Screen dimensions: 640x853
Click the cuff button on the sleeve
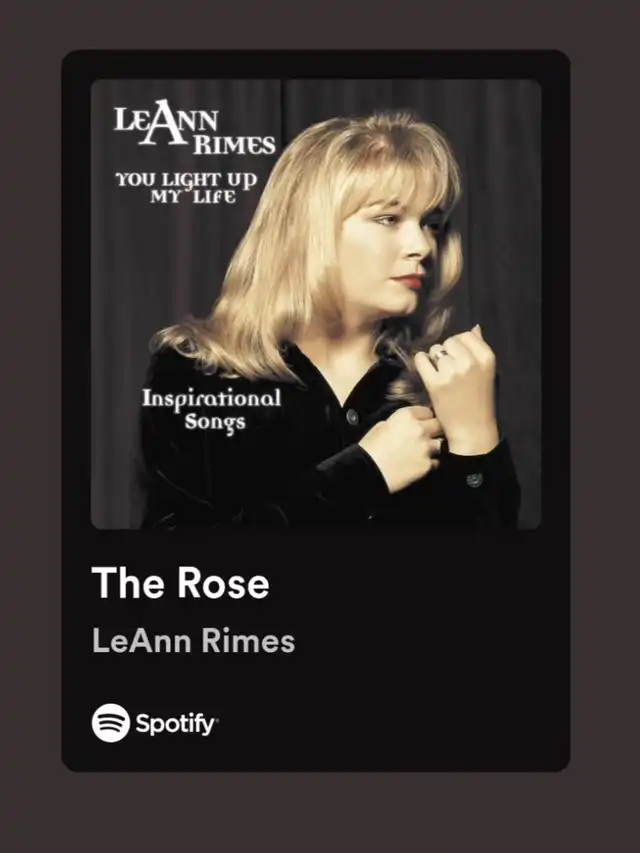[474, 479]
